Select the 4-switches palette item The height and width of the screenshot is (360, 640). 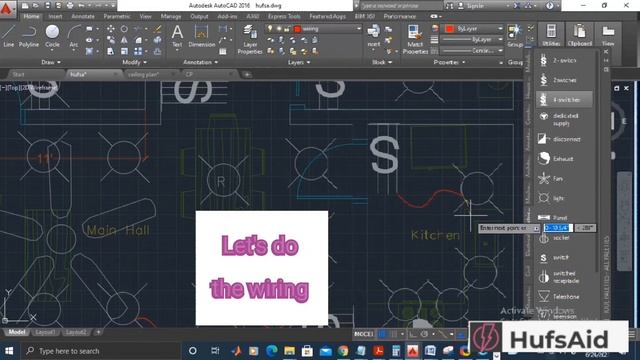[564, 100]
